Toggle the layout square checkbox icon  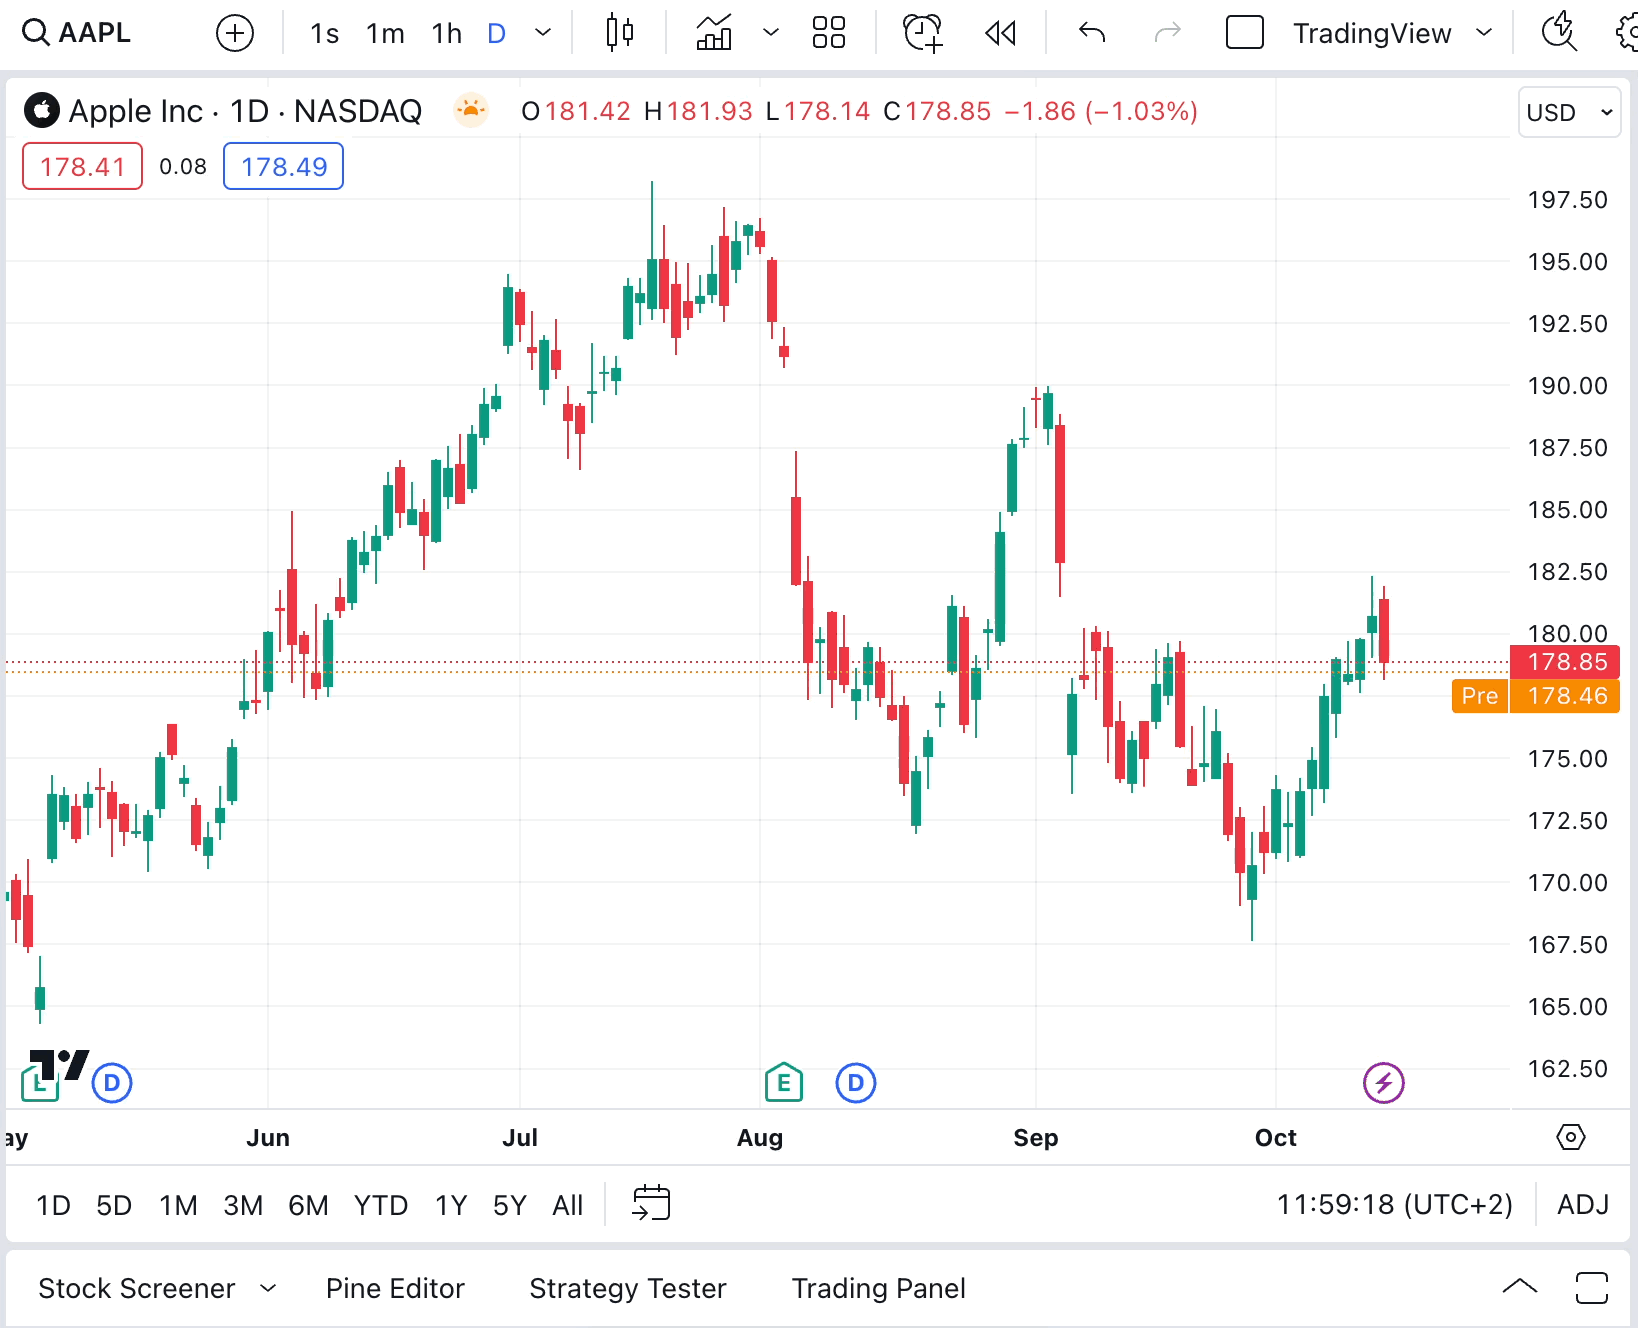[1244, 33]
